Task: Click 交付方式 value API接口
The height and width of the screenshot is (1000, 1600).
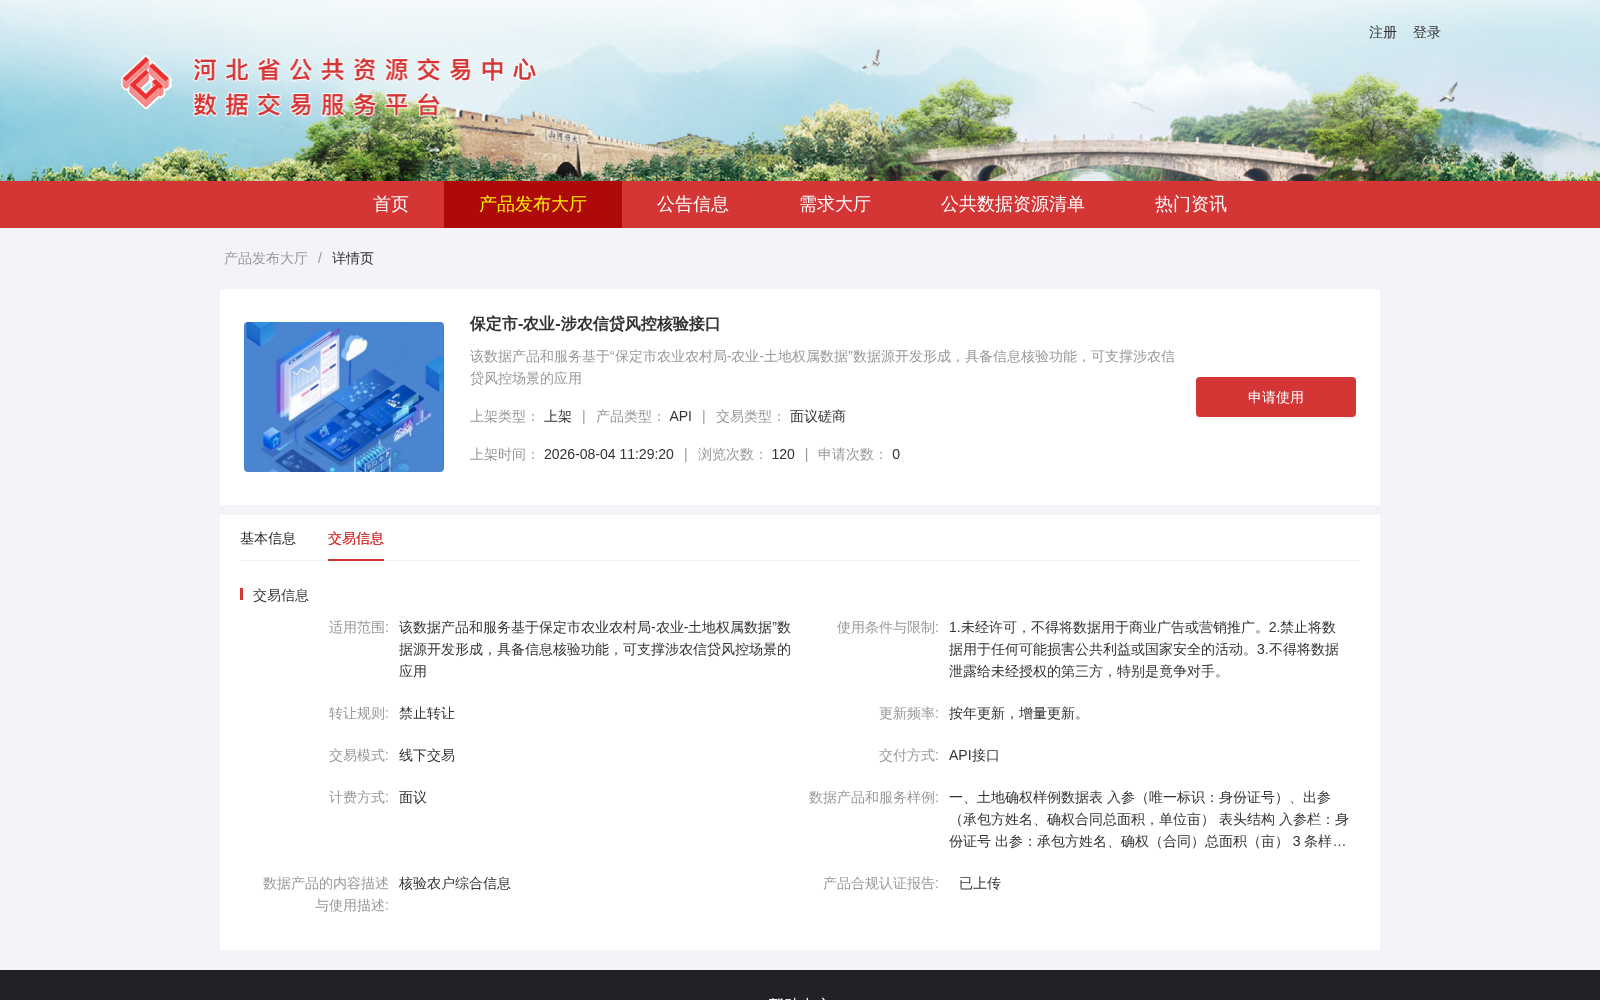Action: click(x=974, y=755)
